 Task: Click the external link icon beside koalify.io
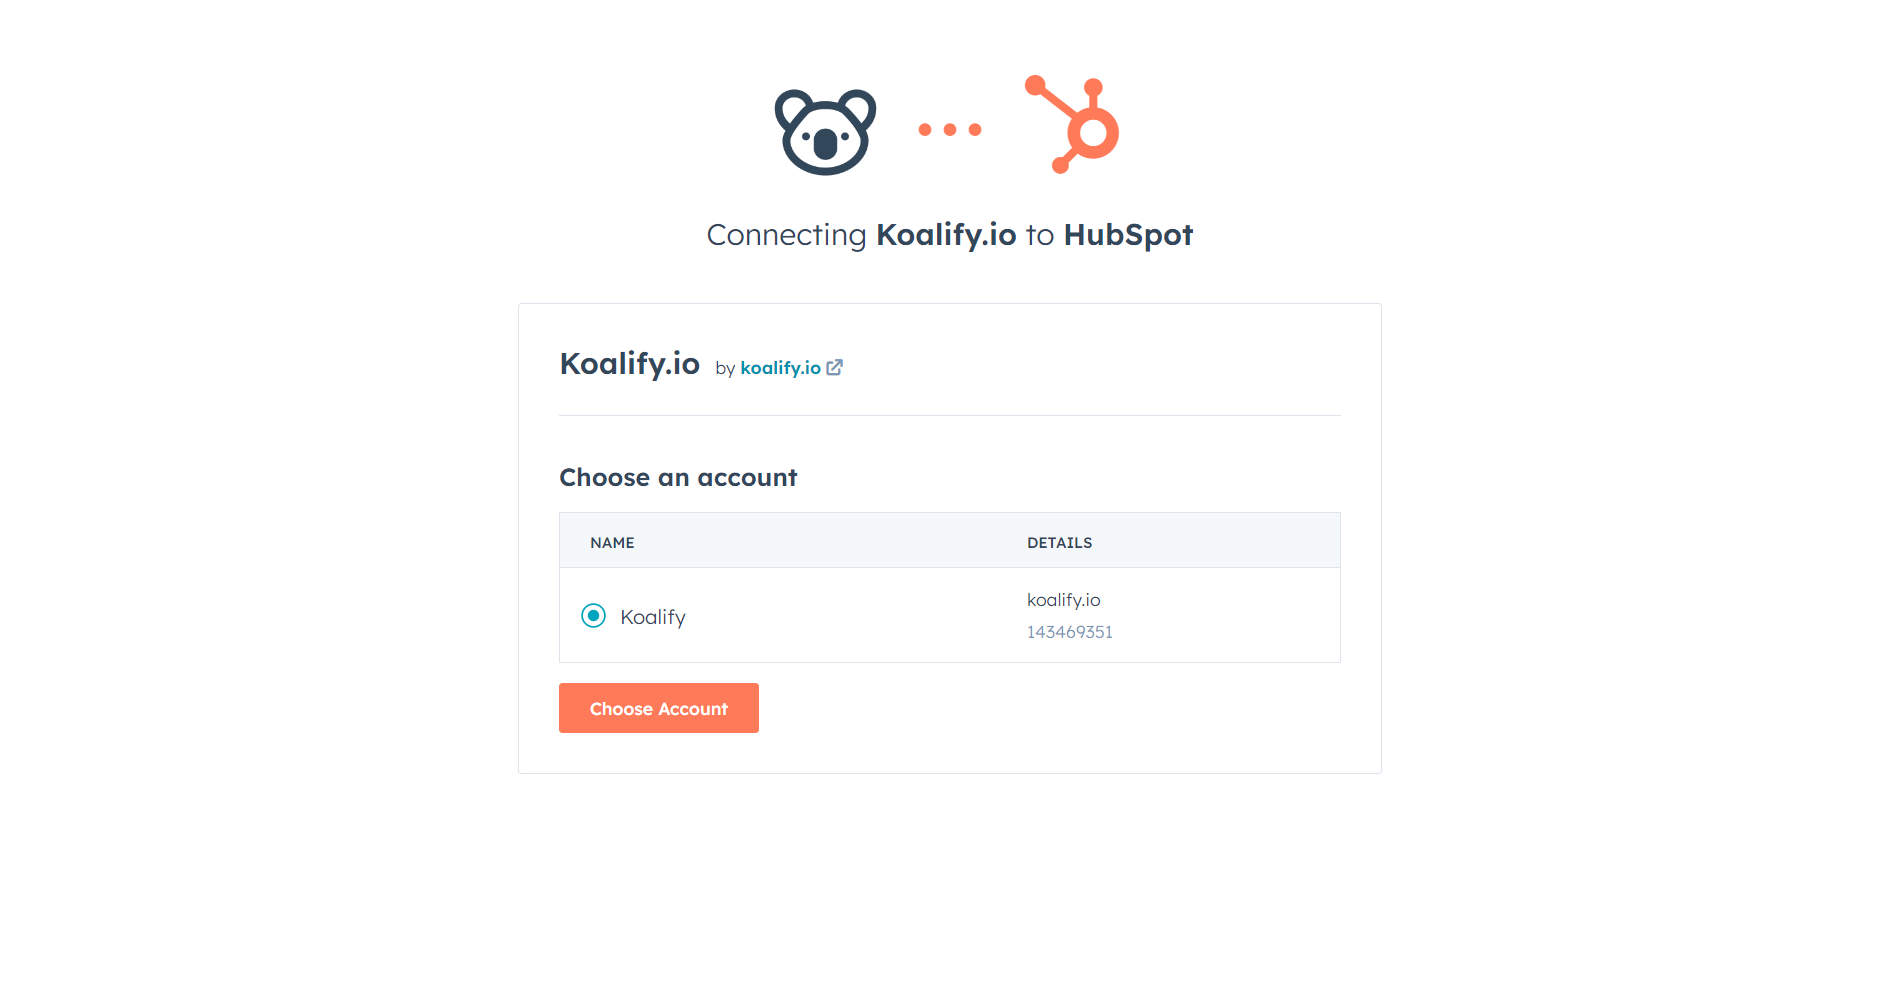coord(834,367)
